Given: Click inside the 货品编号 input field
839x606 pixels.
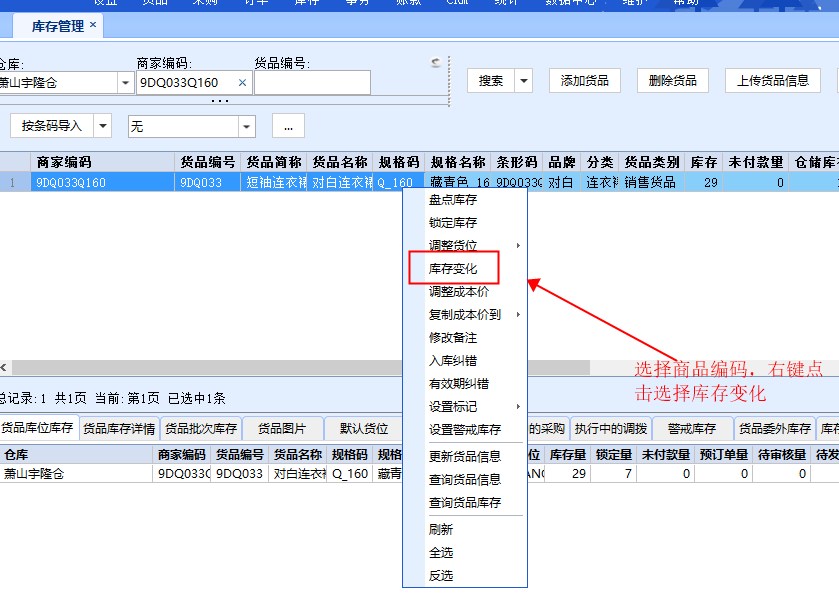Looking at the screenshot, I should pyautogui.click(x=312, y=83).
